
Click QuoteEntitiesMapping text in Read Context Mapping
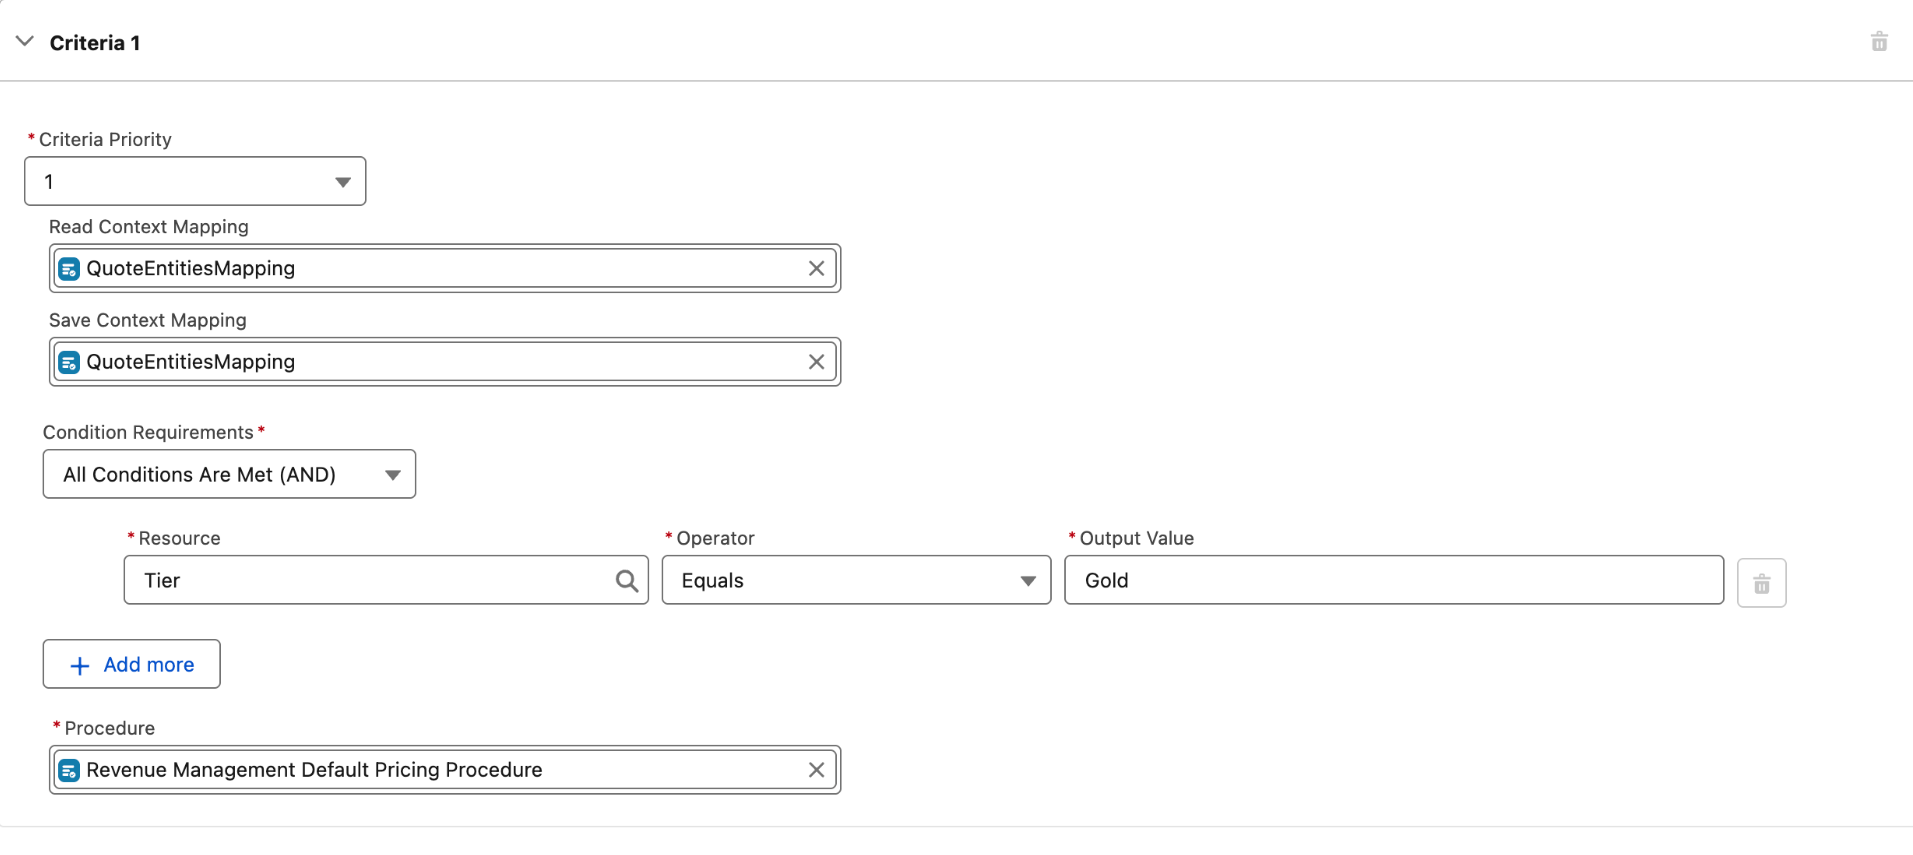191,269
